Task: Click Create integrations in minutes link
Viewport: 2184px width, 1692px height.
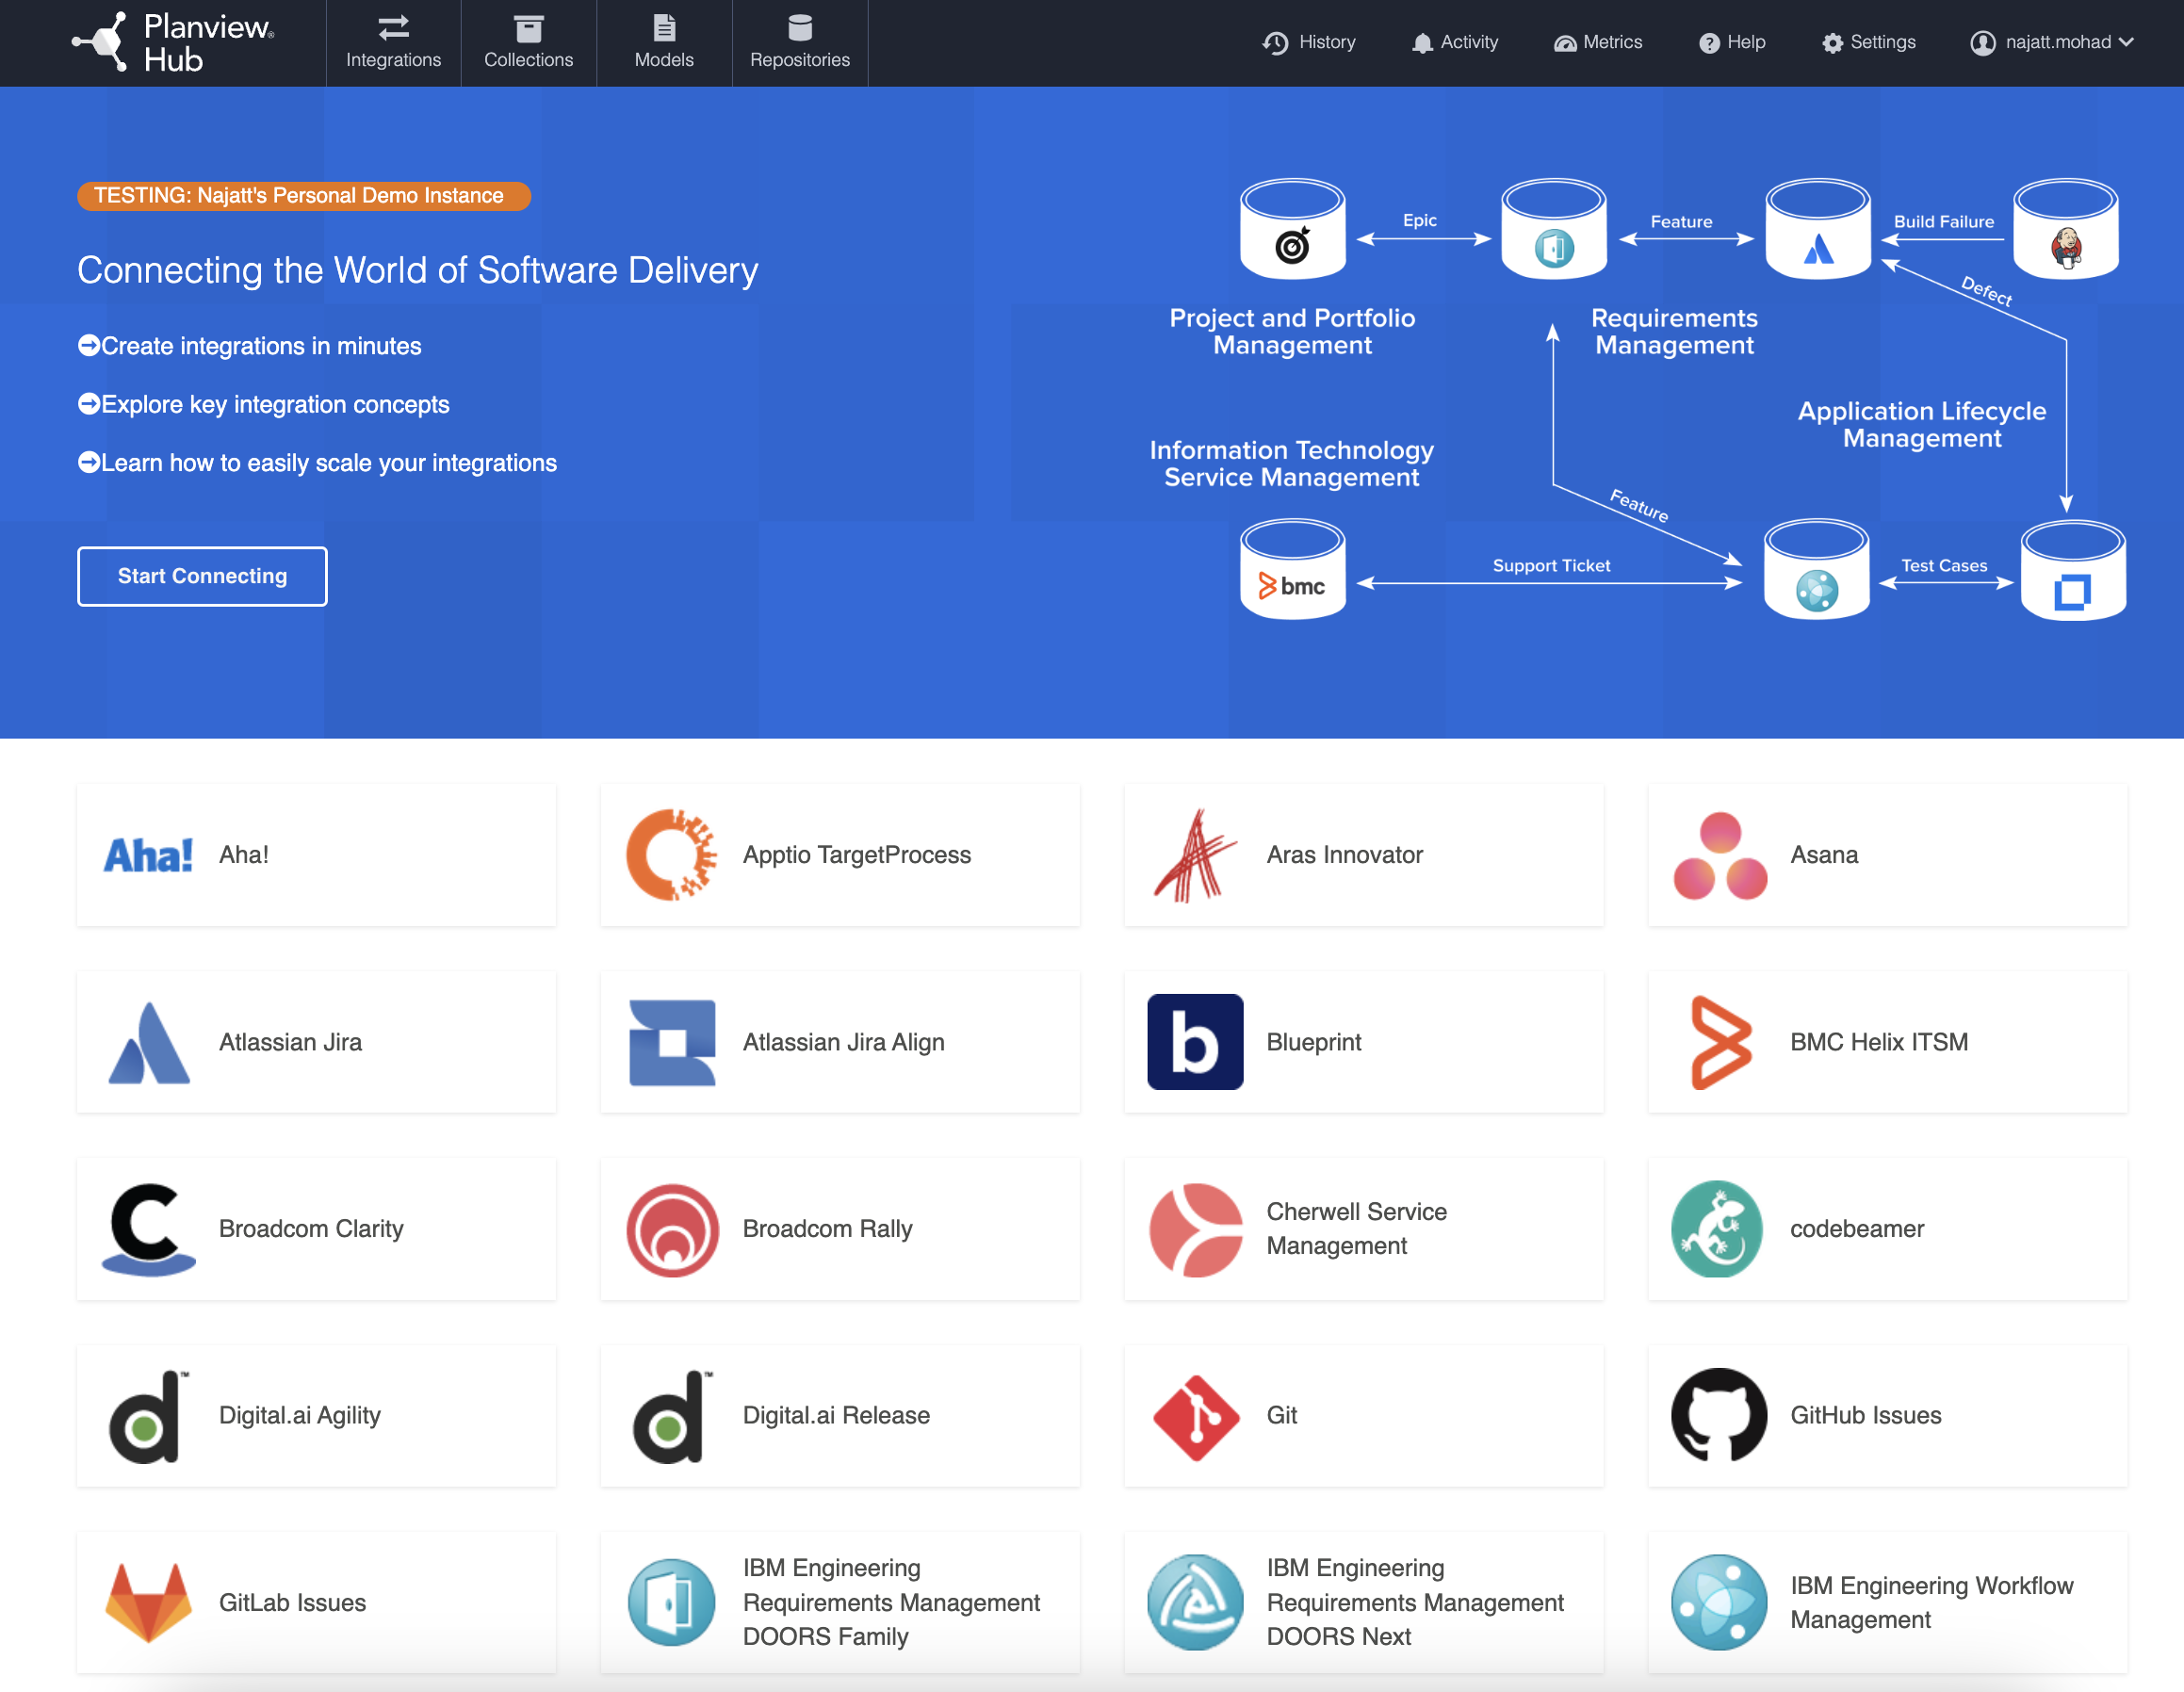Action: [x=260, y=346]
